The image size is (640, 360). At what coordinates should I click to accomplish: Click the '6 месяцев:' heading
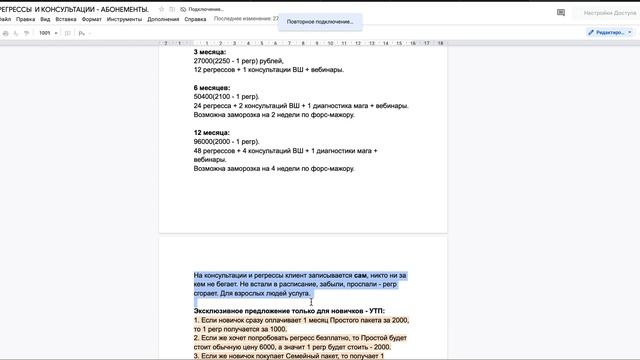[212, 88]
